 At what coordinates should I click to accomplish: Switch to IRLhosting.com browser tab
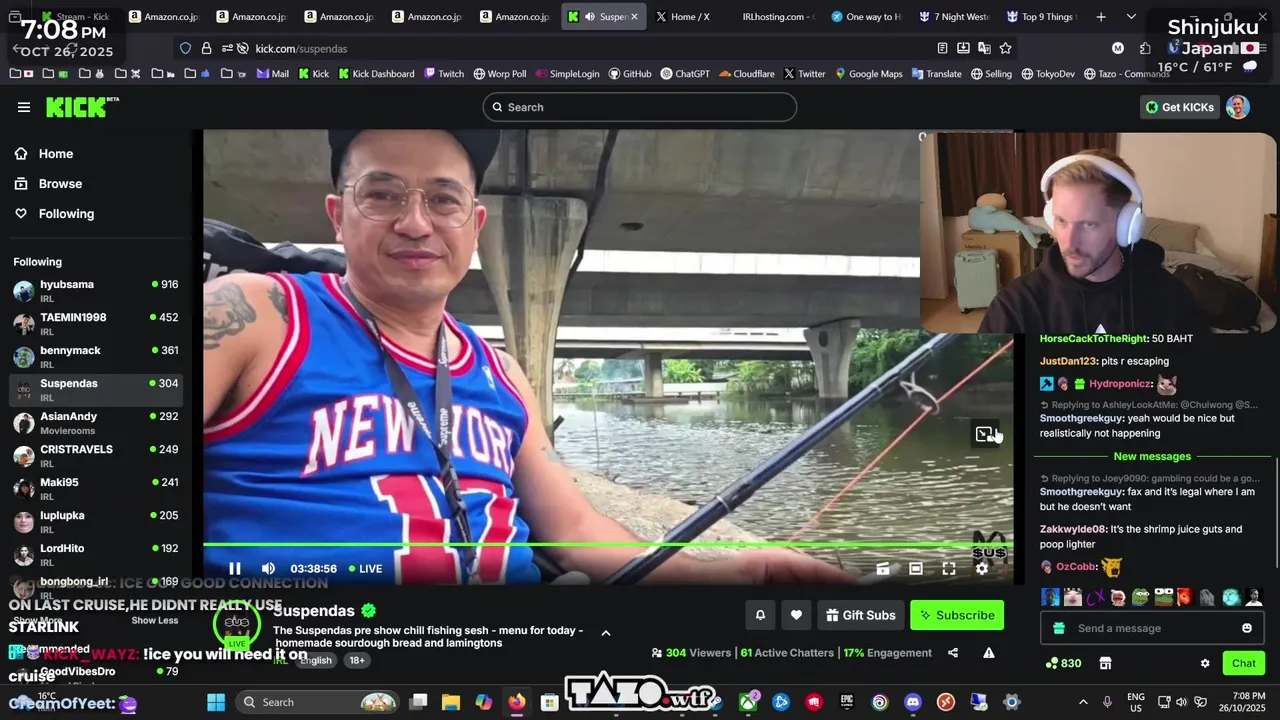(777, 17)
